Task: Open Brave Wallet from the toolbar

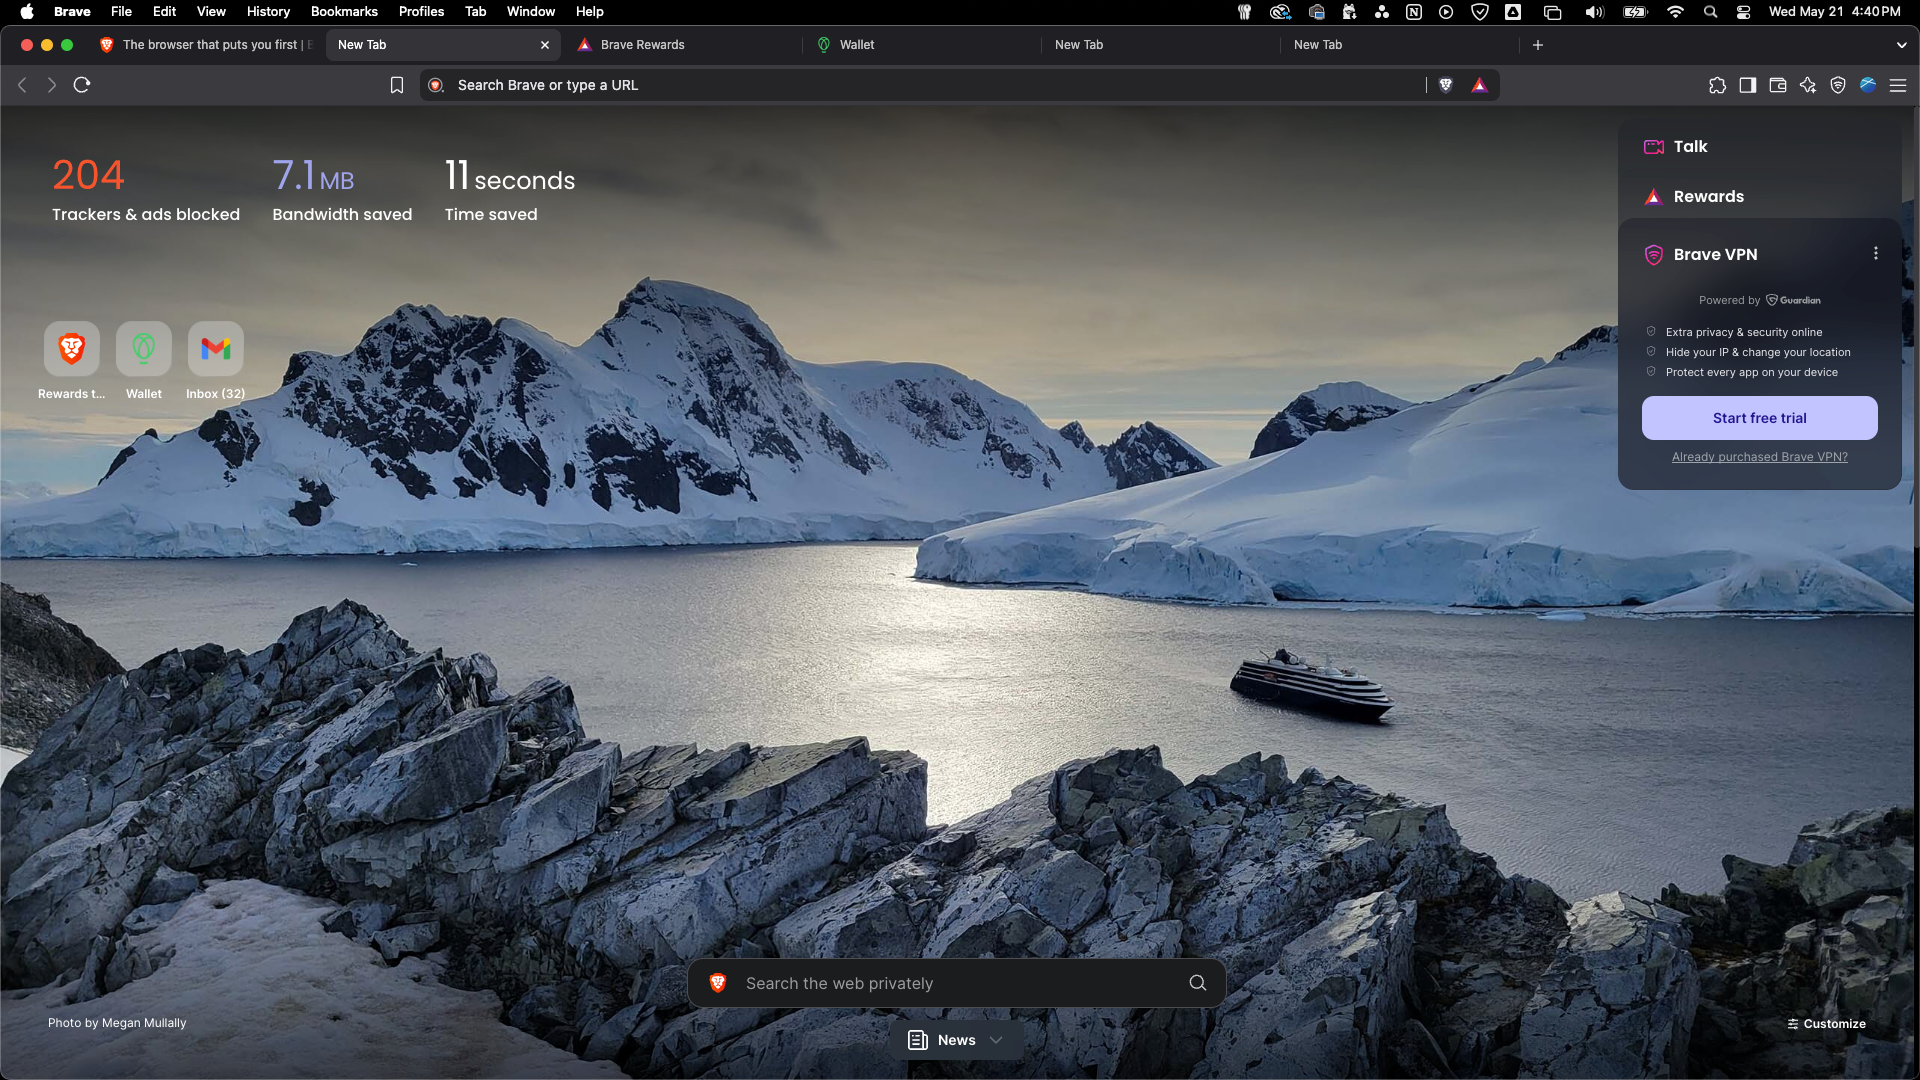Action: tap(1778, 85)
